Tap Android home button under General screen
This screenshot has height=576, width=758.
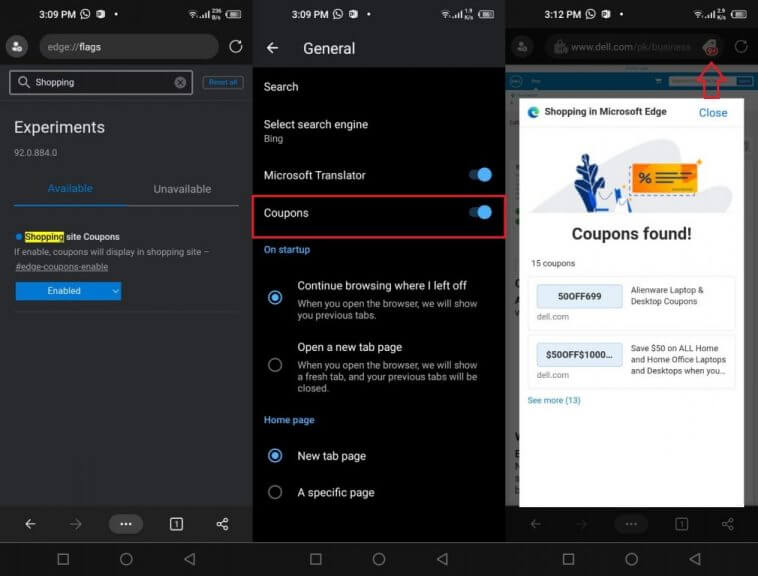coord(379,559)
